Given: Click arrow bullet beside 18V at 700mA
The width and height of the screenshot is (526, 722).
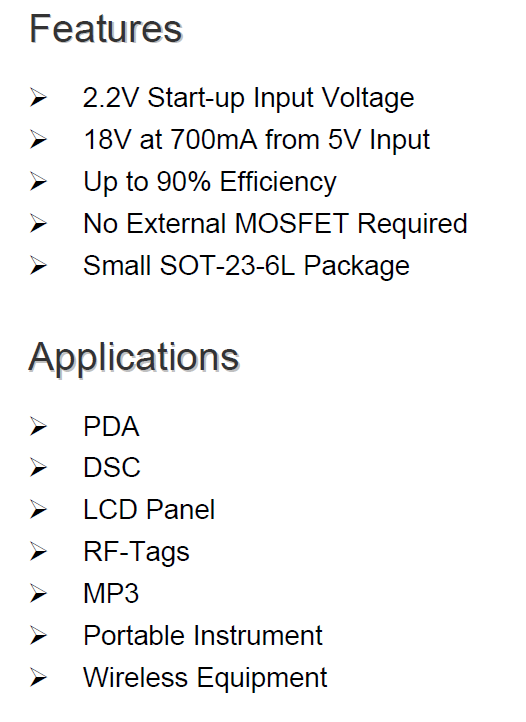Looking at the screenshot, I should tap(38, 140).
